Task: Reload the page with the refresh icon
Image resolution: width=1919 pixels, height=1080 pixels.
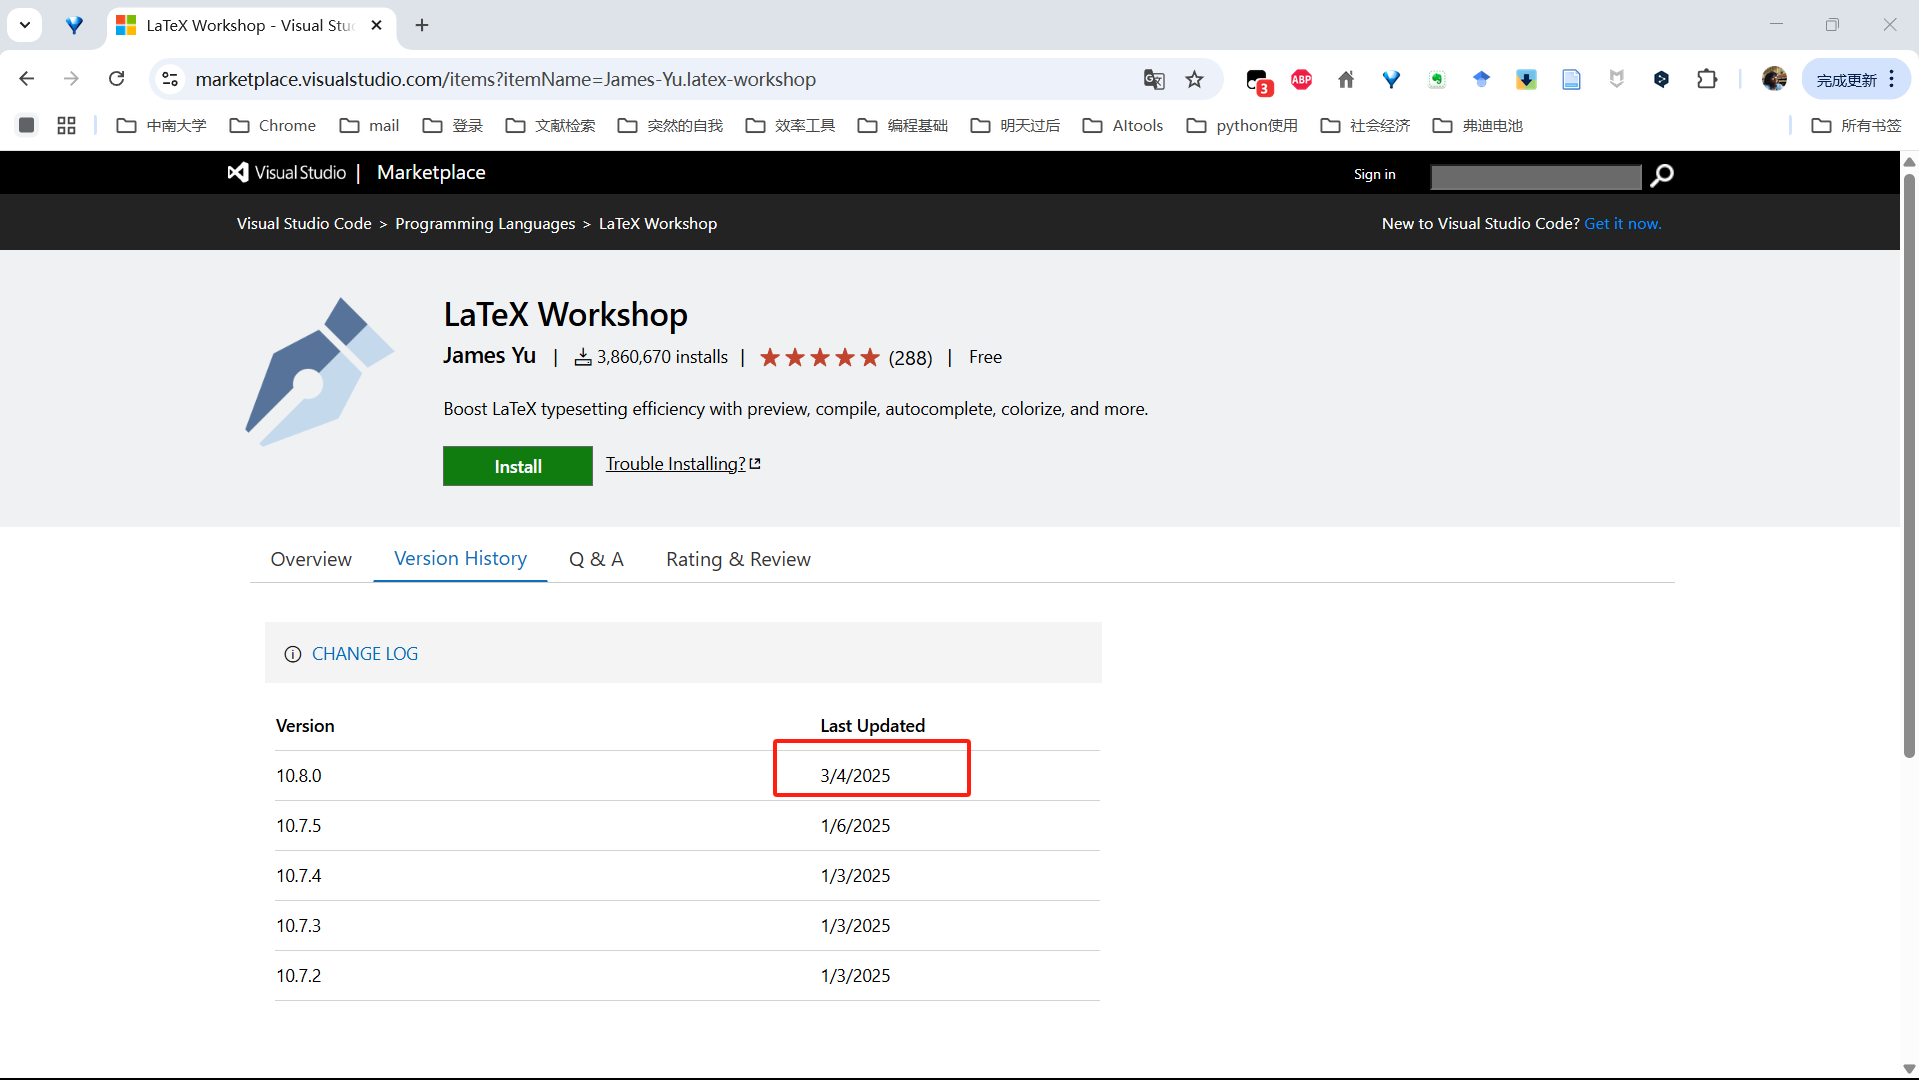Action: click(117, 79)
